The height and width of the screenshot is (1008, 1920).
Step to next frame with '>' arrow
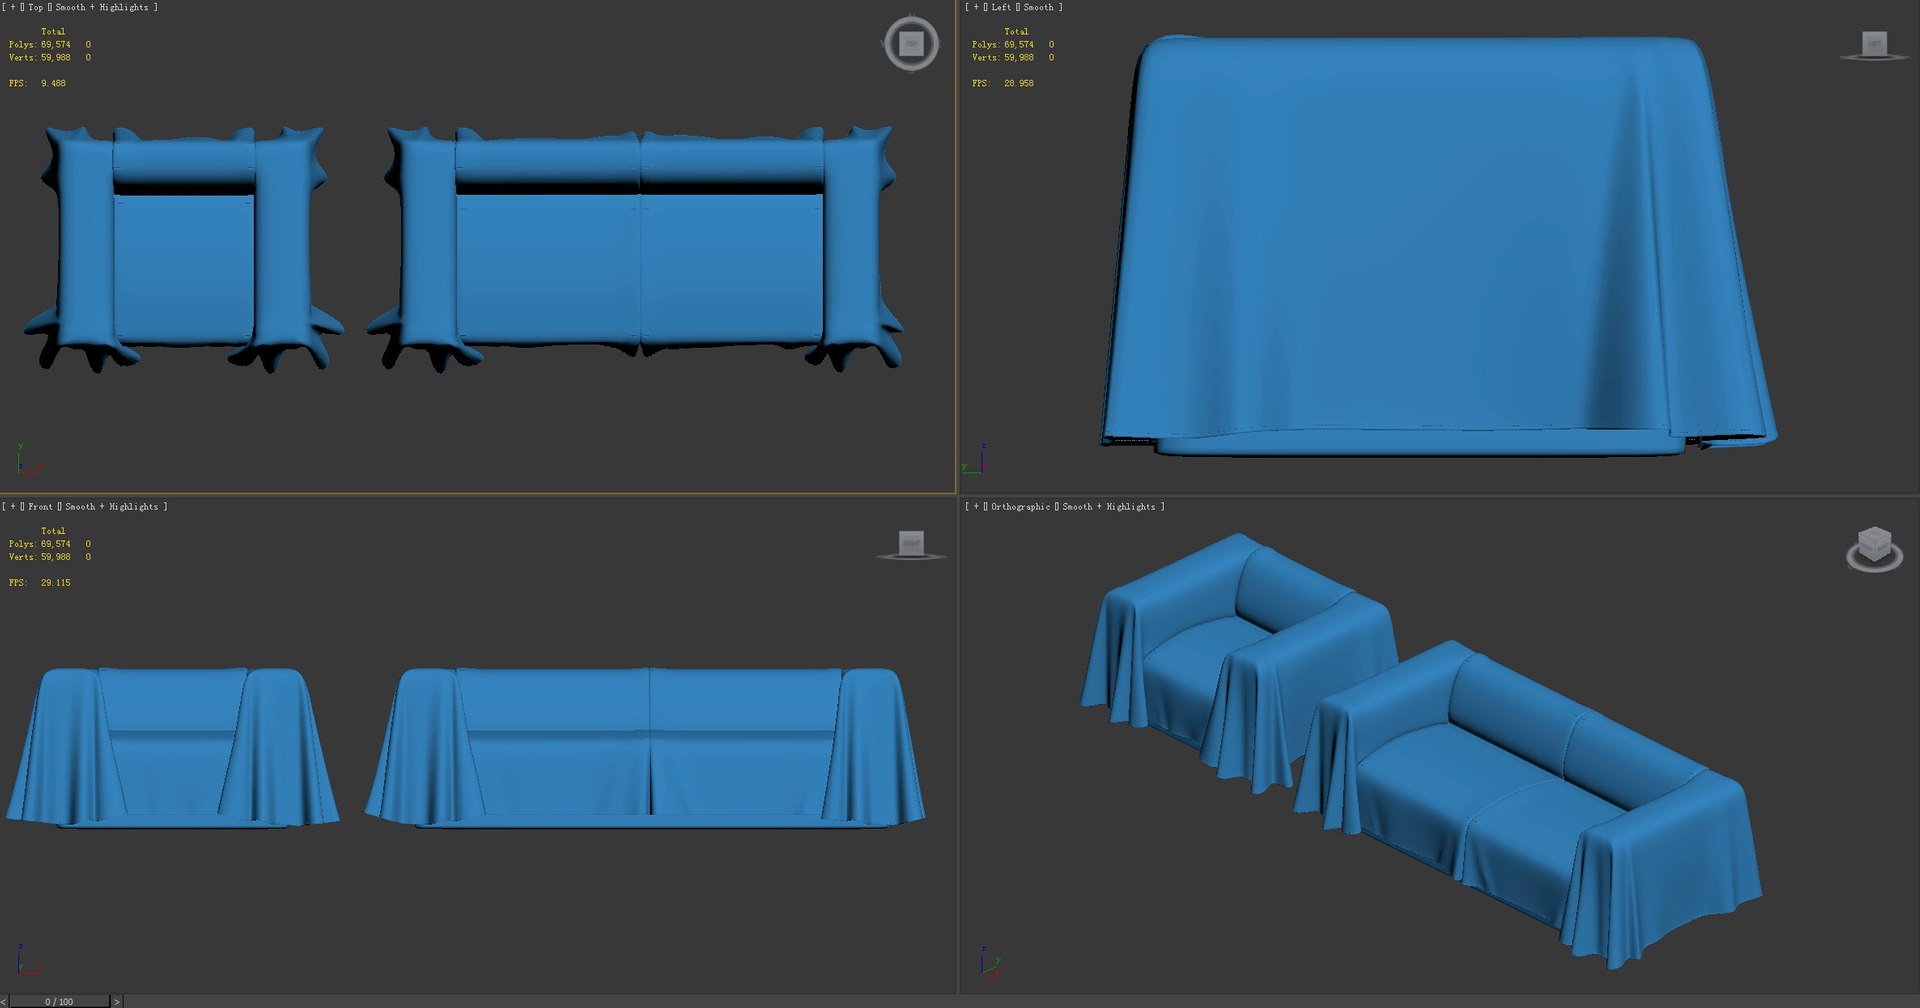(116, 1001)
